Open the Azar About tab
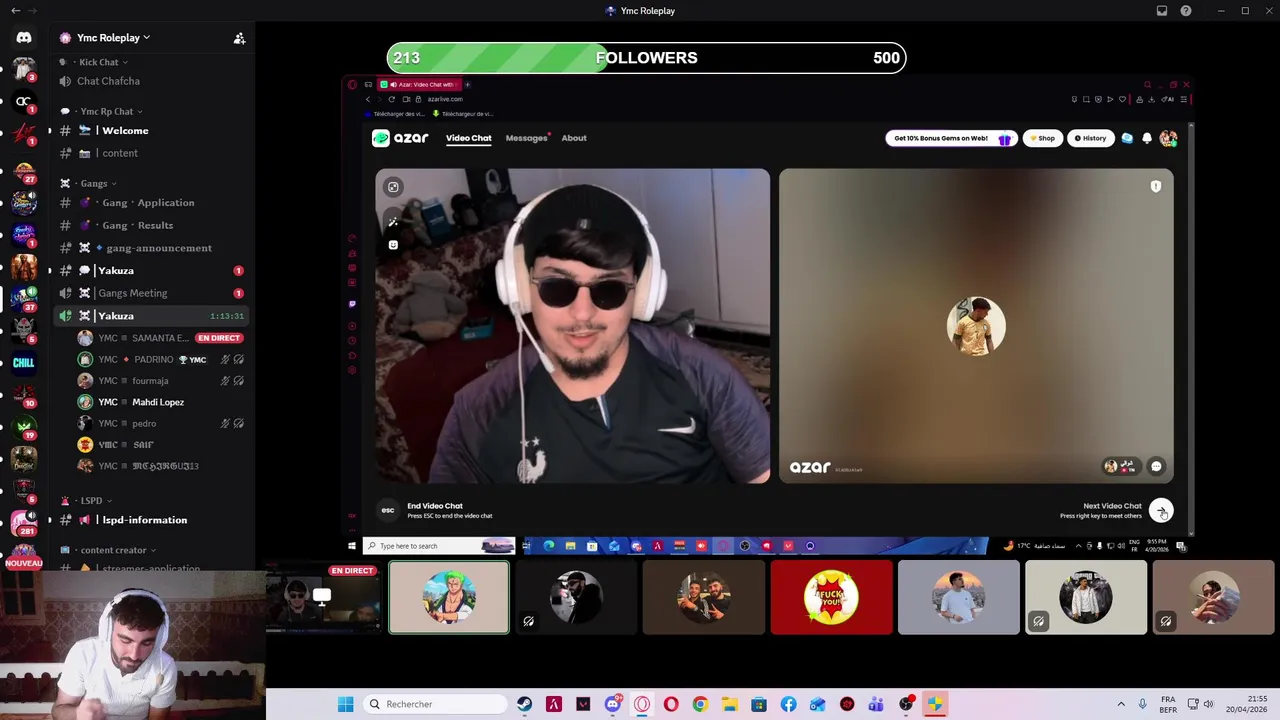The height and width of the screenshot is (720, 1280). (x=574, y=138)
